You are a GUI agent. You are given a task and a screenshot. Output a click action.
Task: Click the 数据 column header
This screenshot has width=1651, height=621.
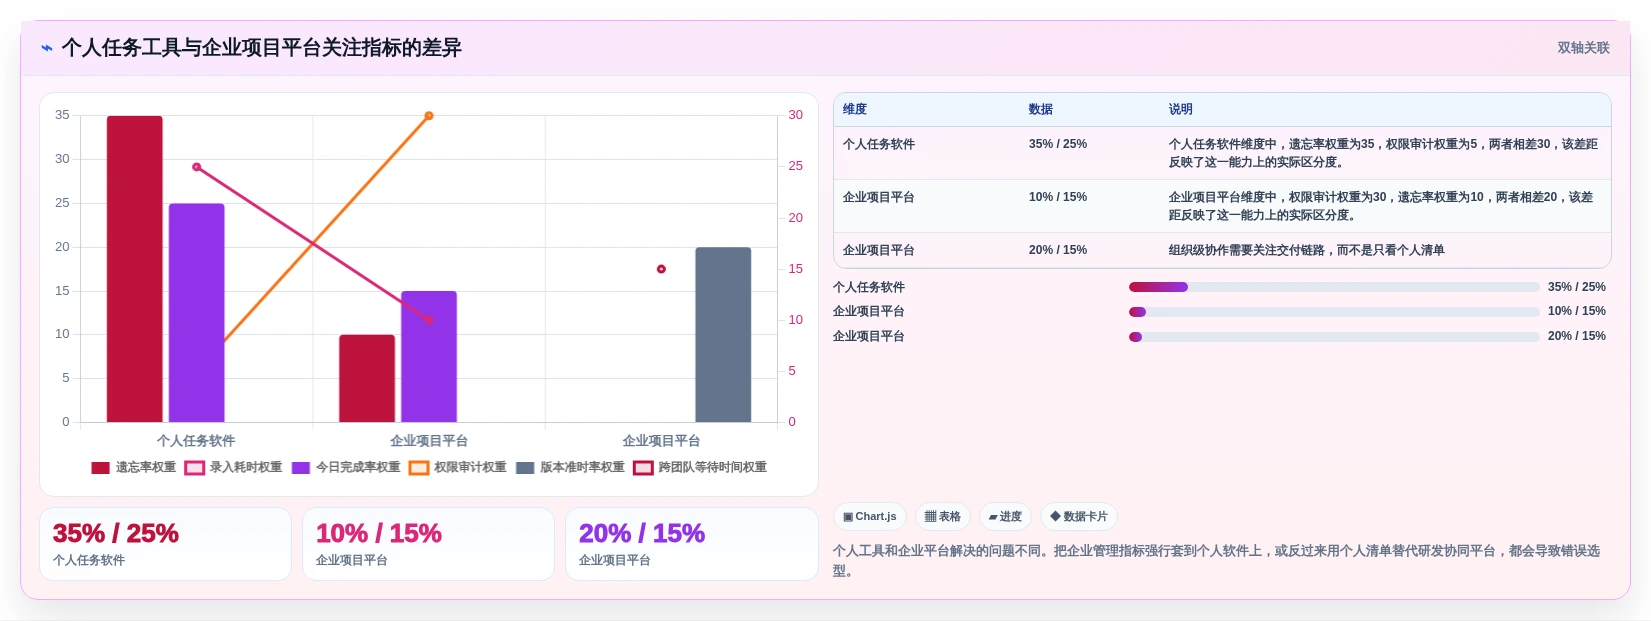pyautogui.click(x=1041, y=109)
